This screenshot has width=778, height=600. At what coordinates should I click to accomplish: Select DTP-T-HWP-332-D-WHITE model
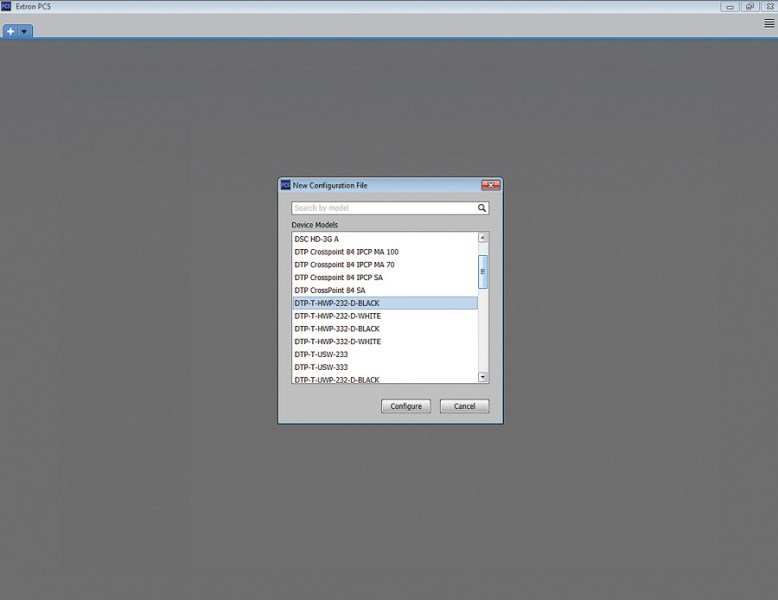tap(385, 342)
